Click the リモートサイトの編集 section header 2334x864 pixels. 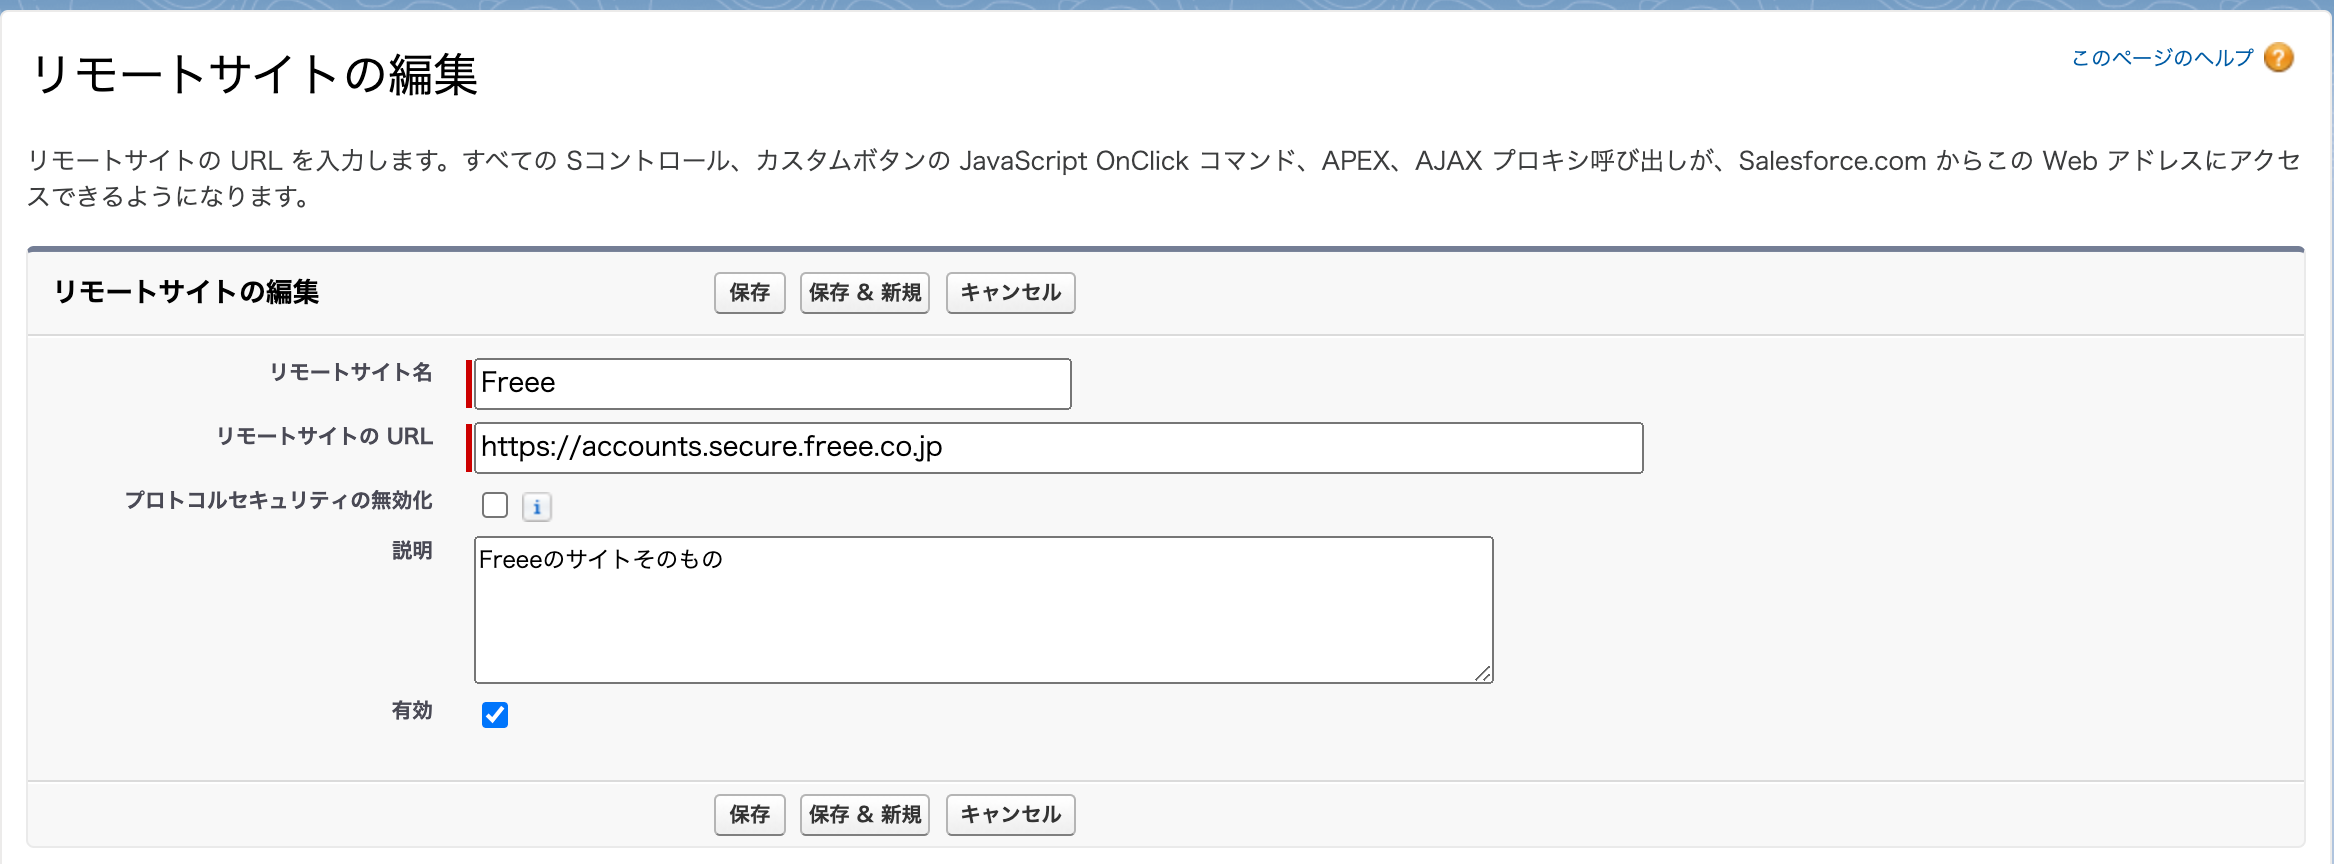tap(186, 292)
